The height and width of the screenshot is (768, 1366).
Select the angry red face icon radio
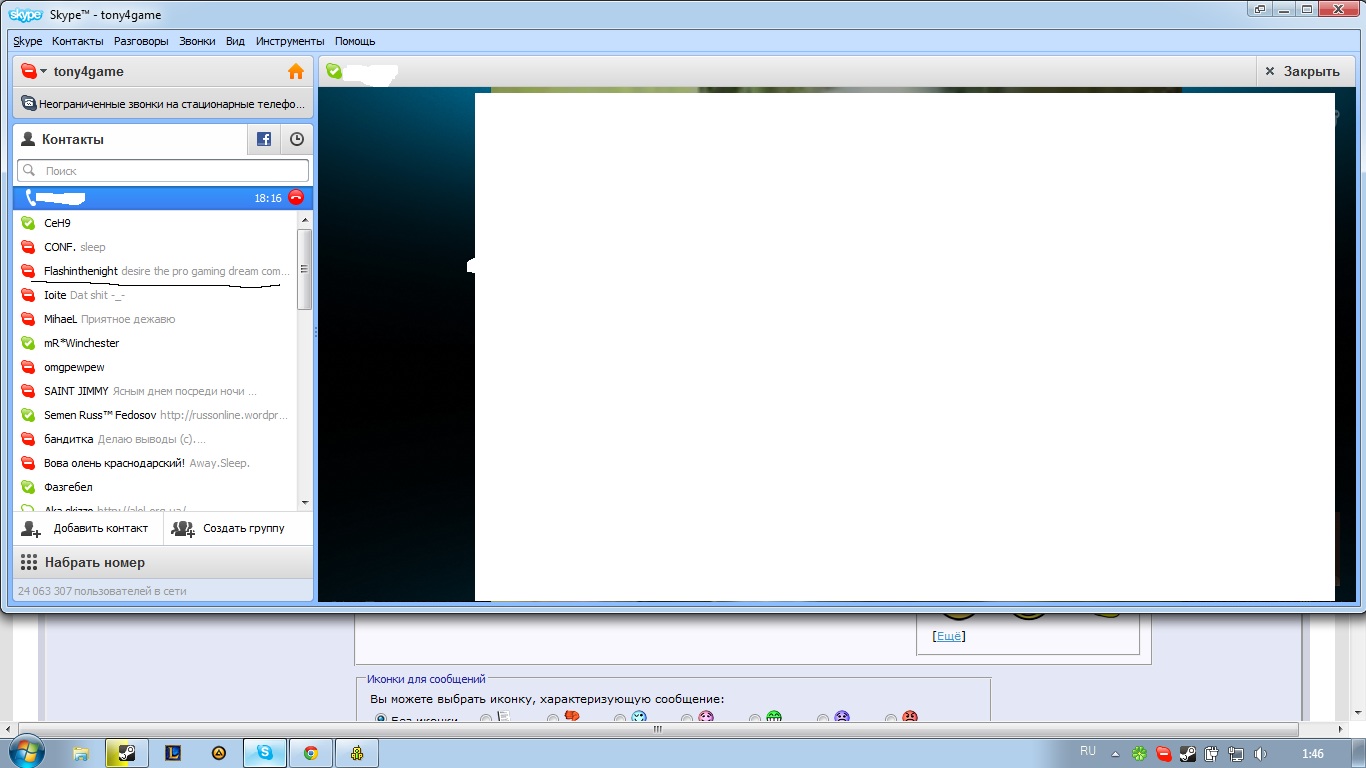(x=891, y=718)
